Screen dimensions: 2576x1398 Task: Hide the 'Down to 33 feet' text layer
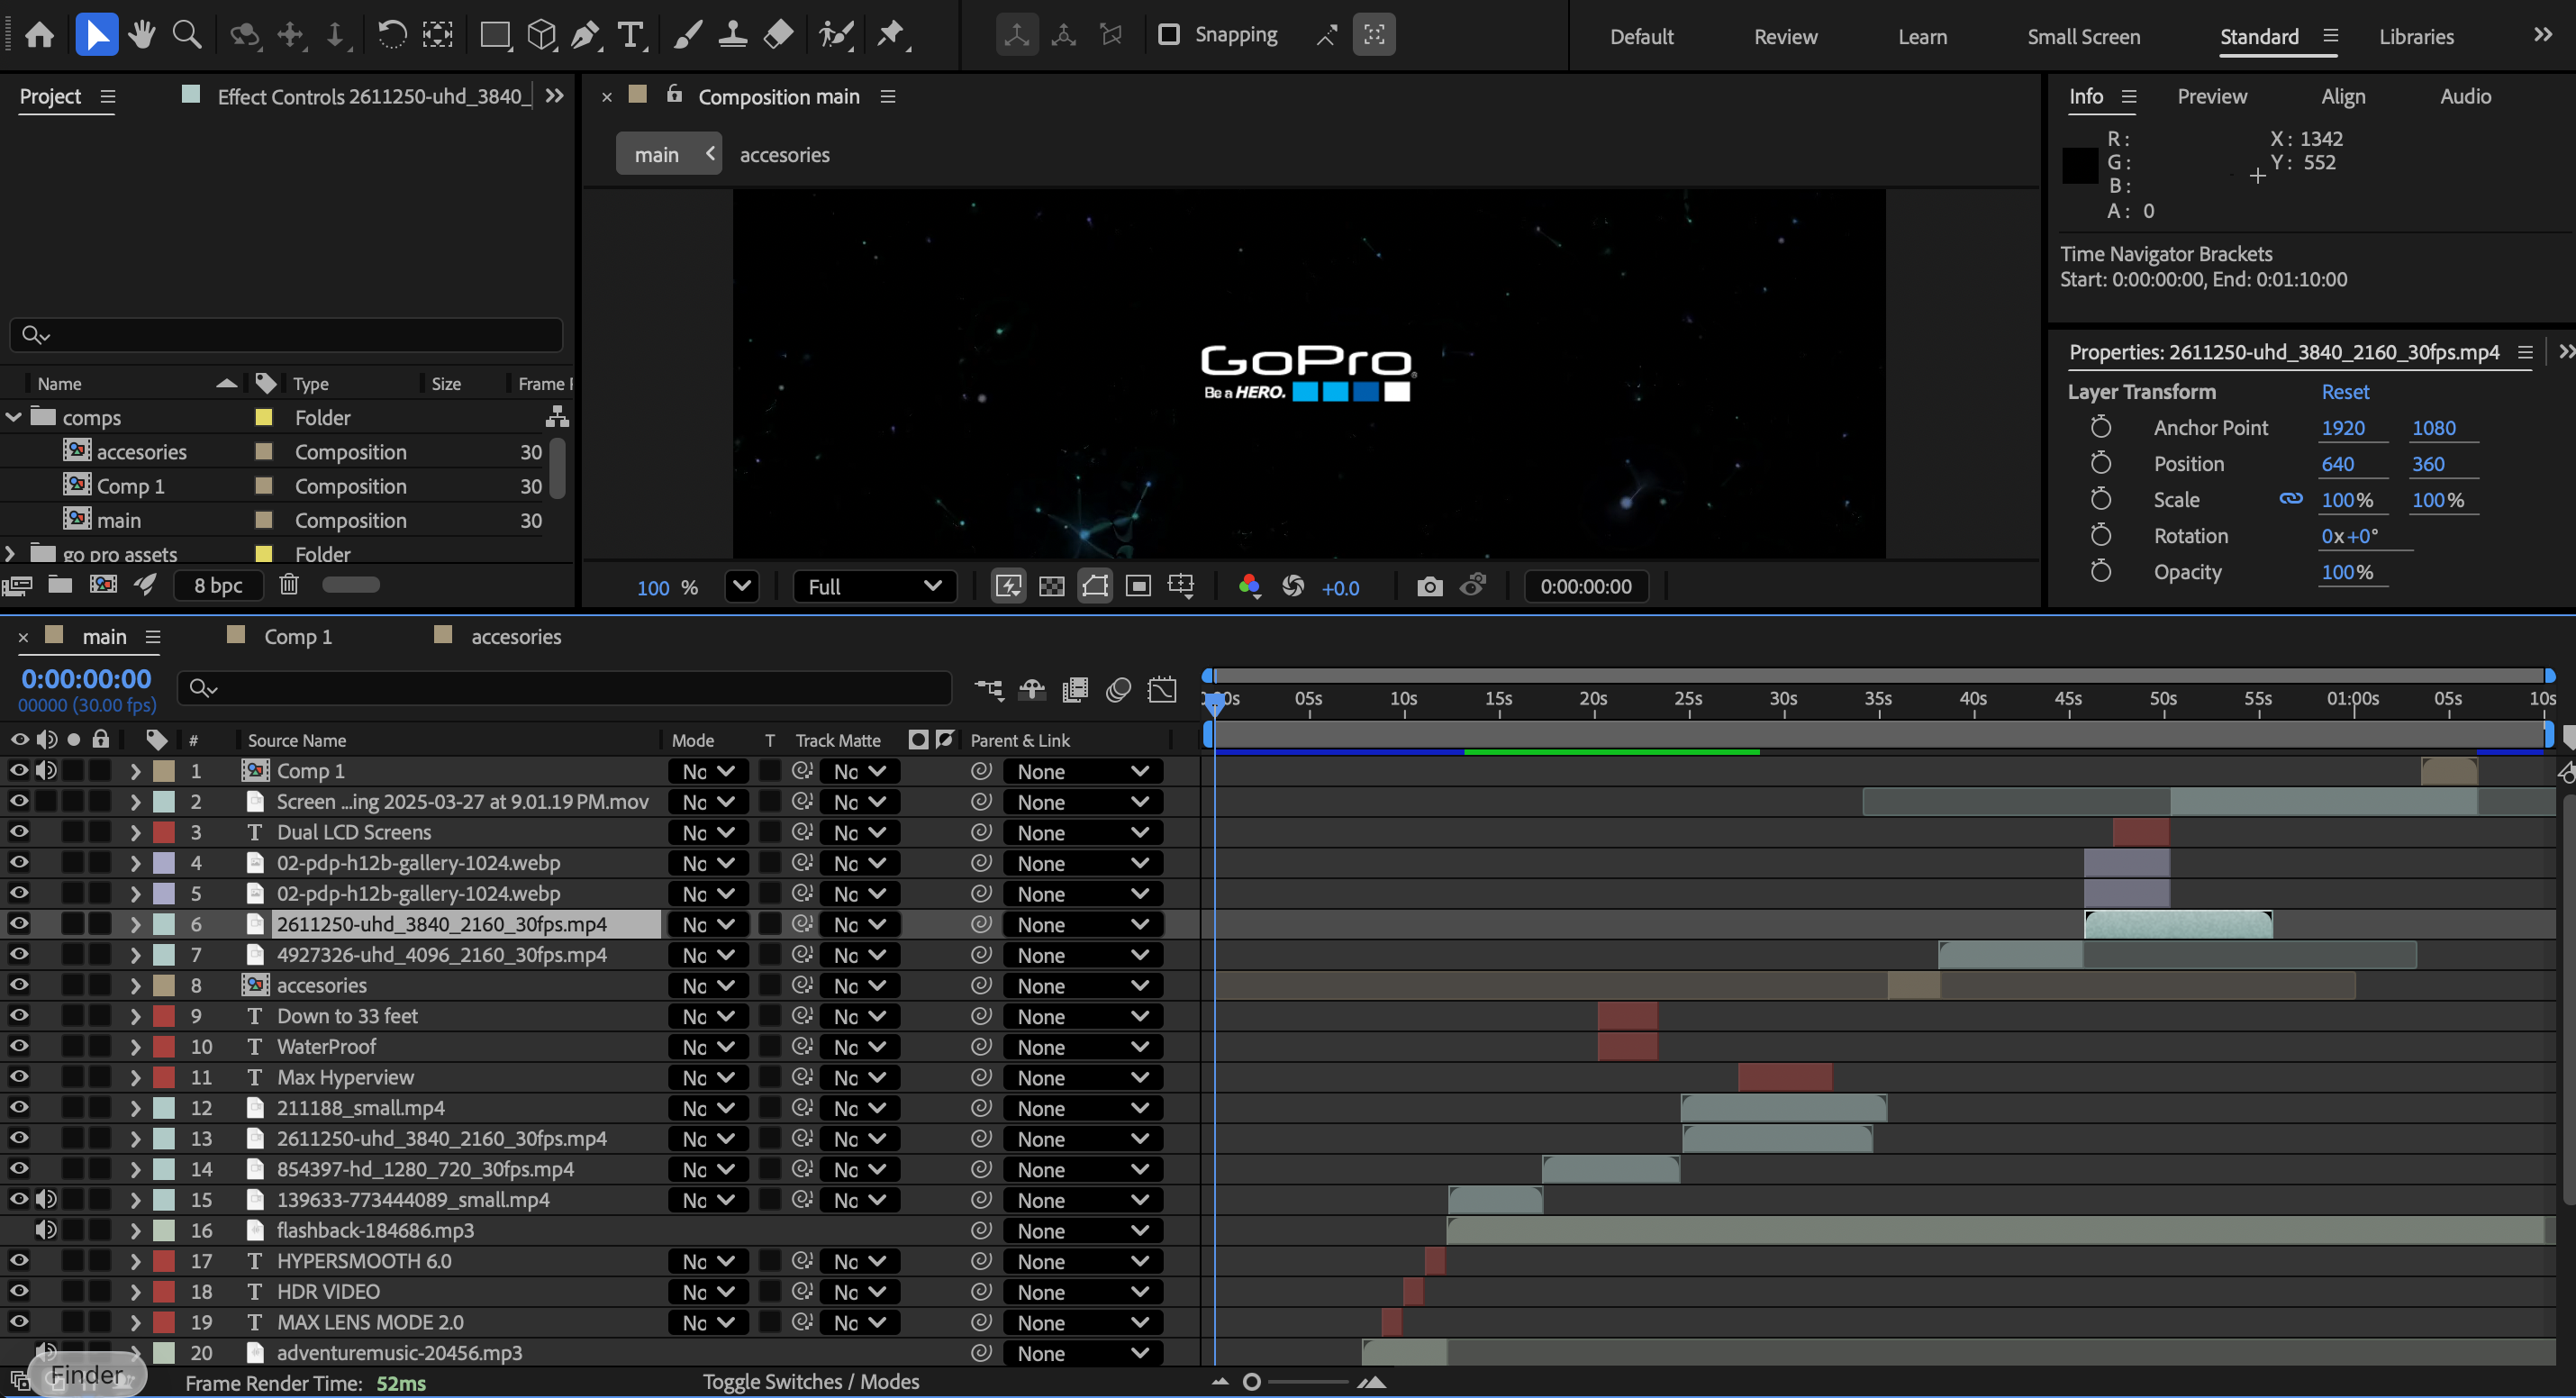click(x=19, y=1015)
